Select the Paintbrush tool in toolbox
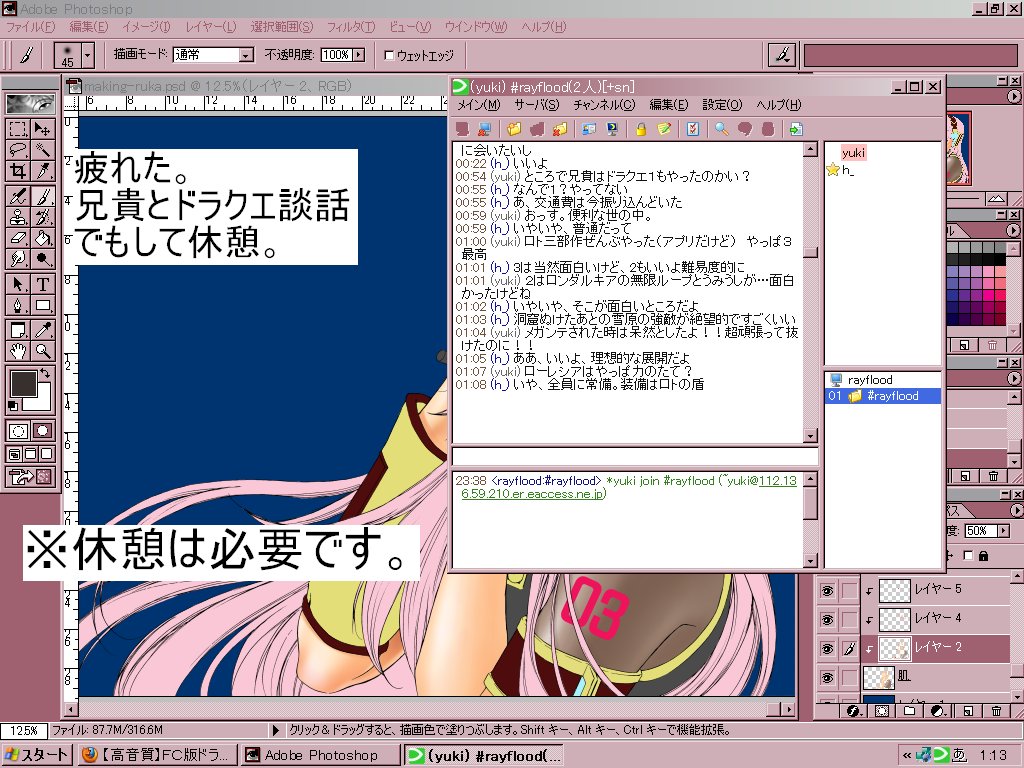1024x768 pixels. [42, 195]
